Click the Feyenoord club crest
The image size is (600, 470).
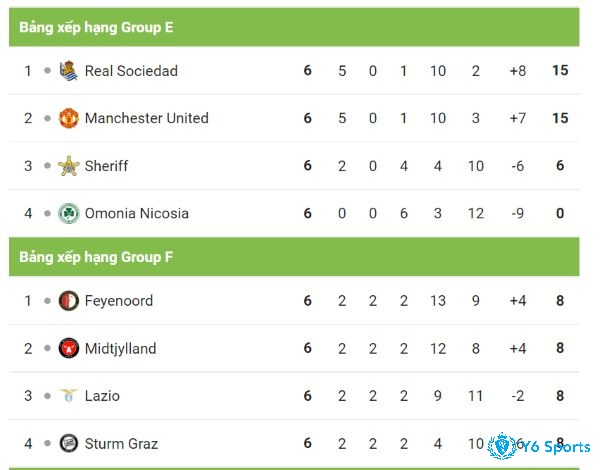tap(68, 301)
